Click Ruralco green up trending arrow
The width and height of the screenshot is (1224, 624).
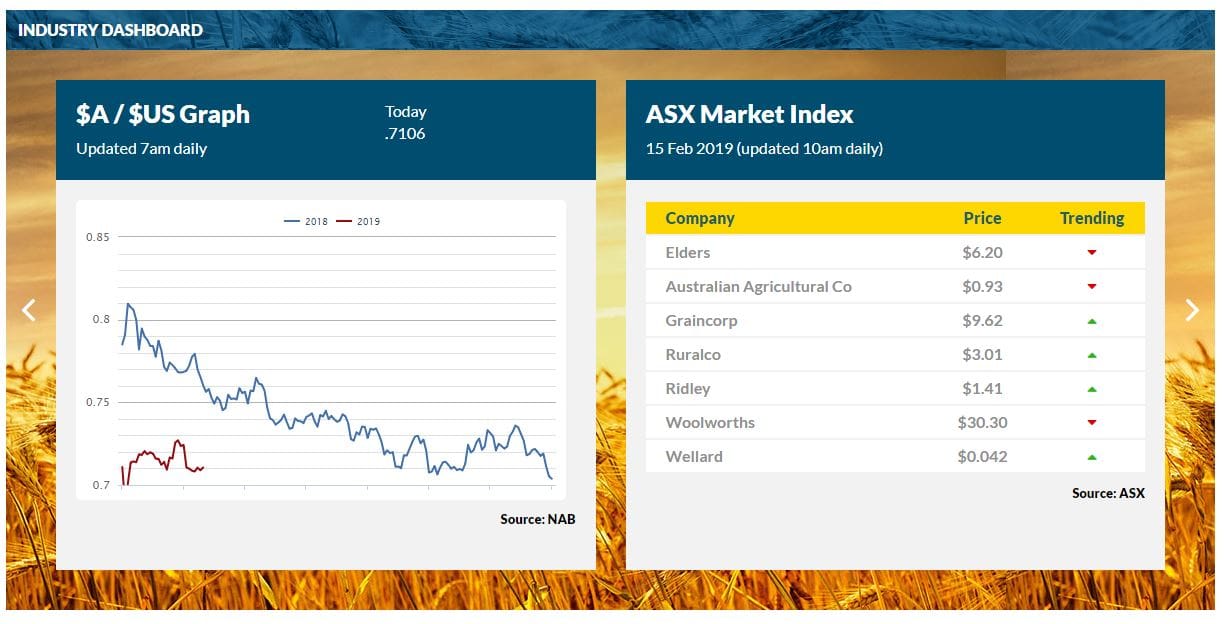point(1092,355)
